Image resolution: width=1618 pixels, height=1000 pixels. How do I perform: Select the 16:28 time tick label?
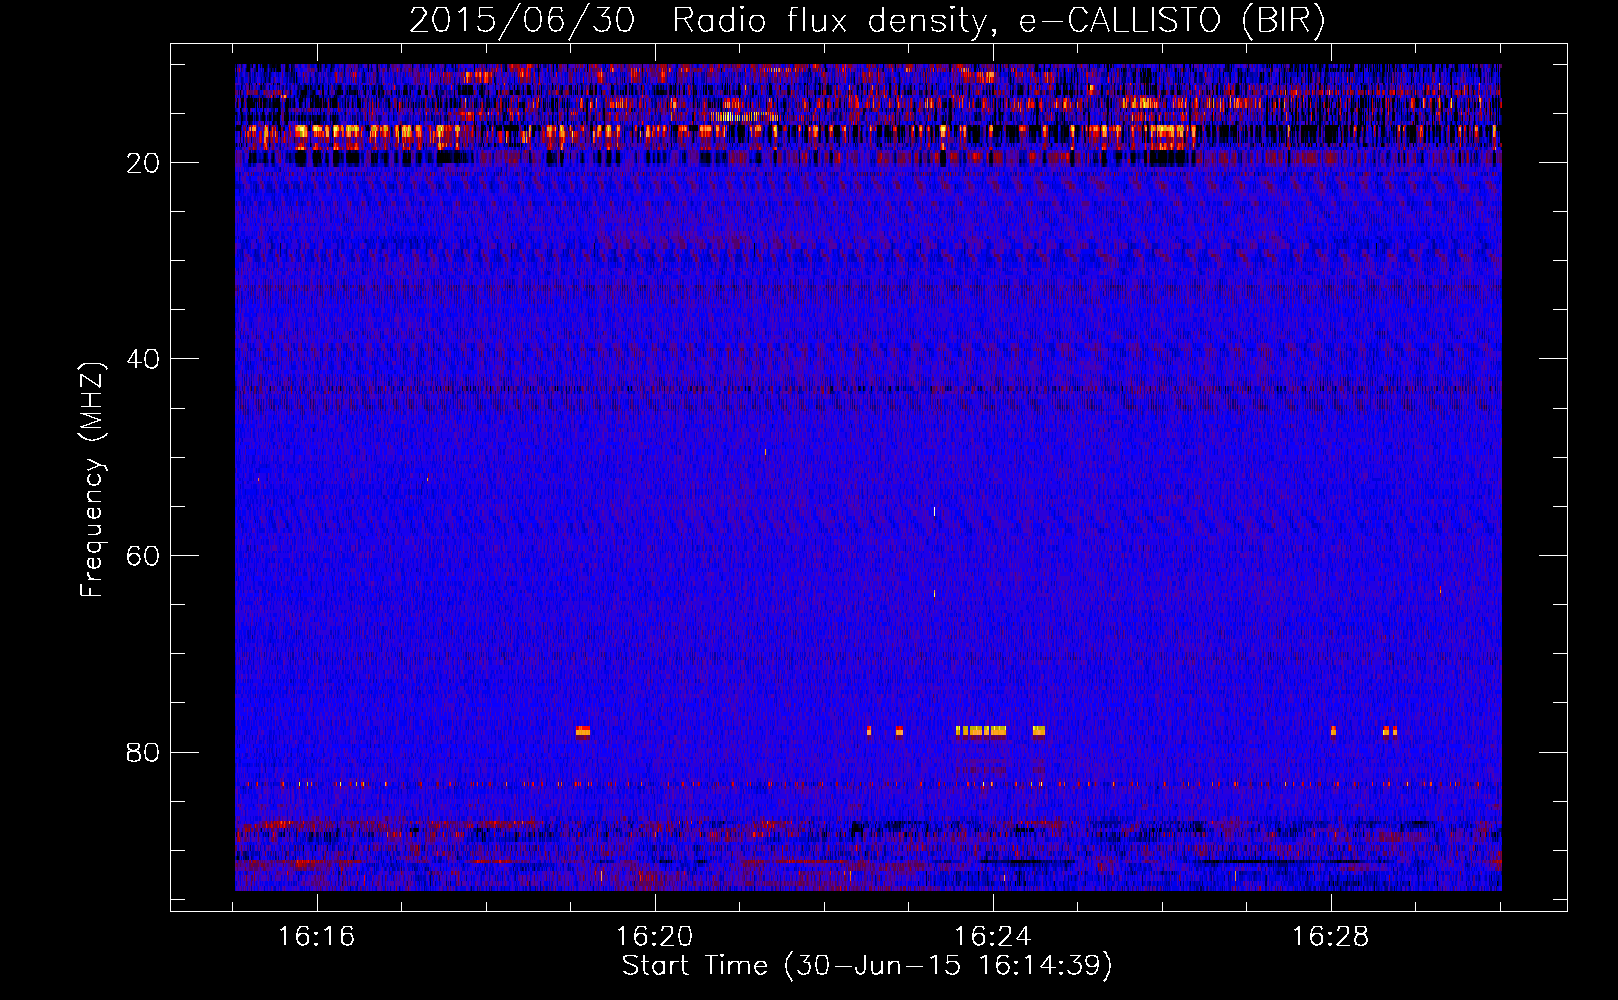pyautogui.click(x=1331, y=937)
